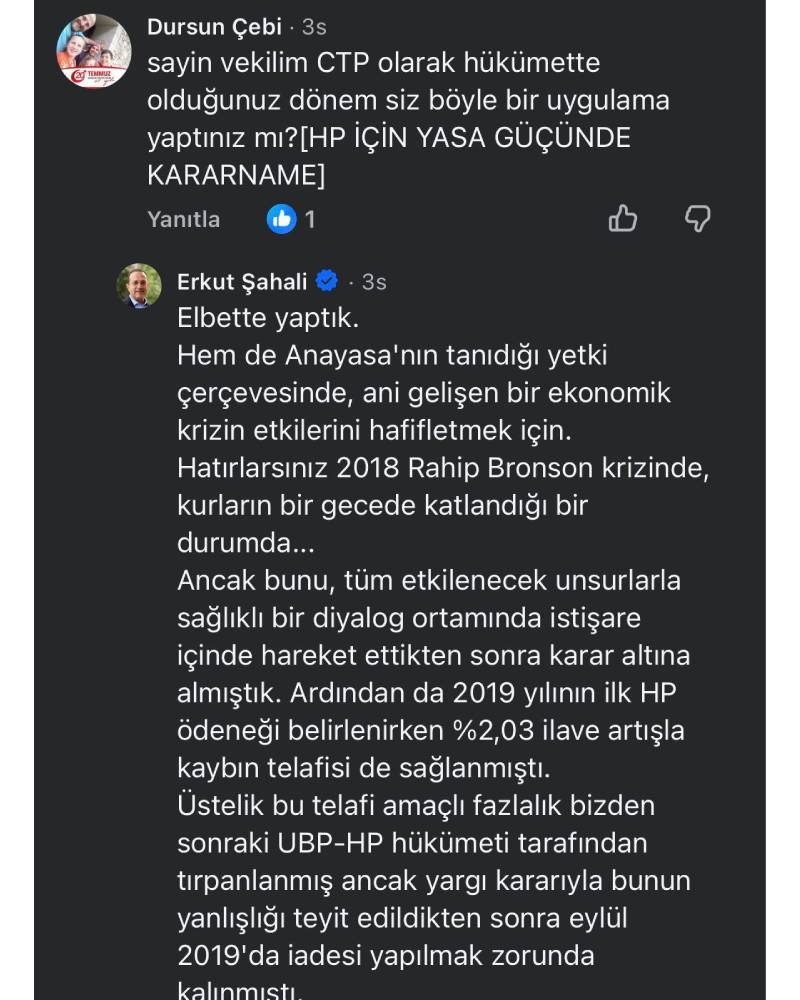Click the blue like reaction icon

[282, 219]
